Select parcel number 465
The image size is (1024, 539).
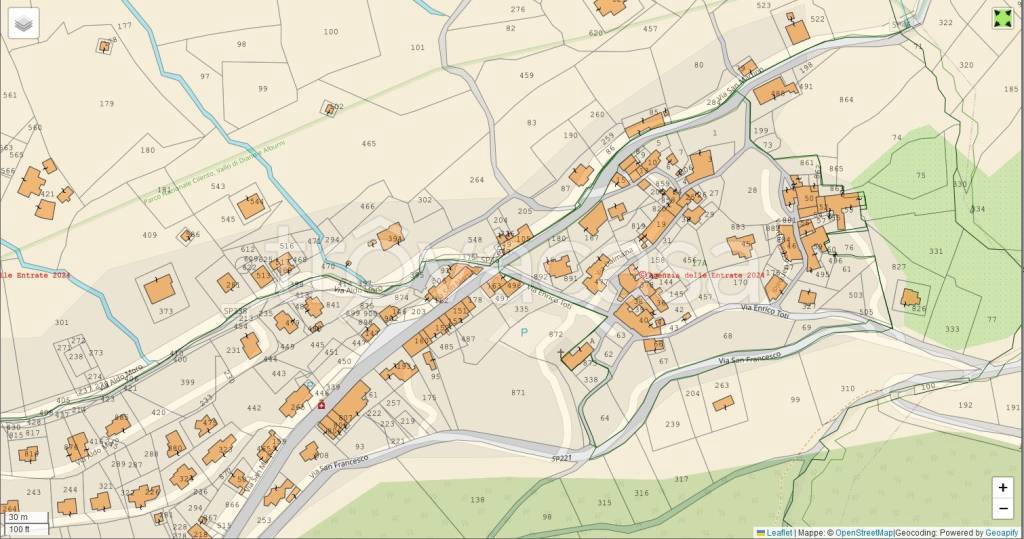tap(368, 143)
